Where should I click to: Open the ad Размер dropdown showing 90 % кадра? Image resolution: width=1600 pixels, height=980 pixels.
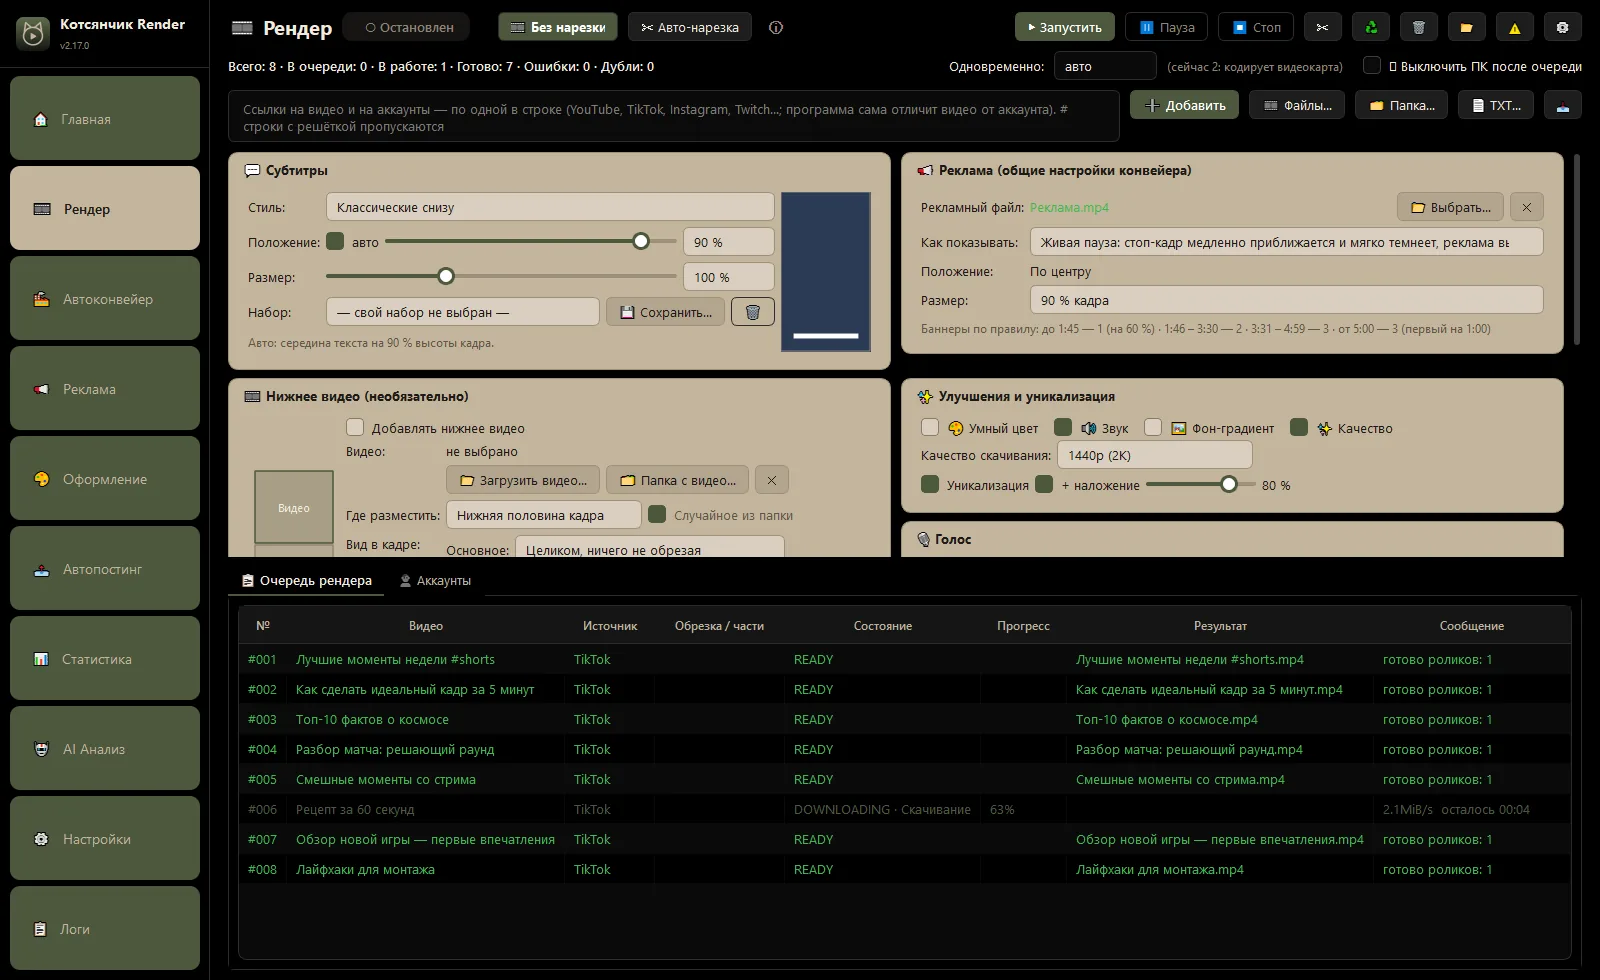[x=1286, y=300]
